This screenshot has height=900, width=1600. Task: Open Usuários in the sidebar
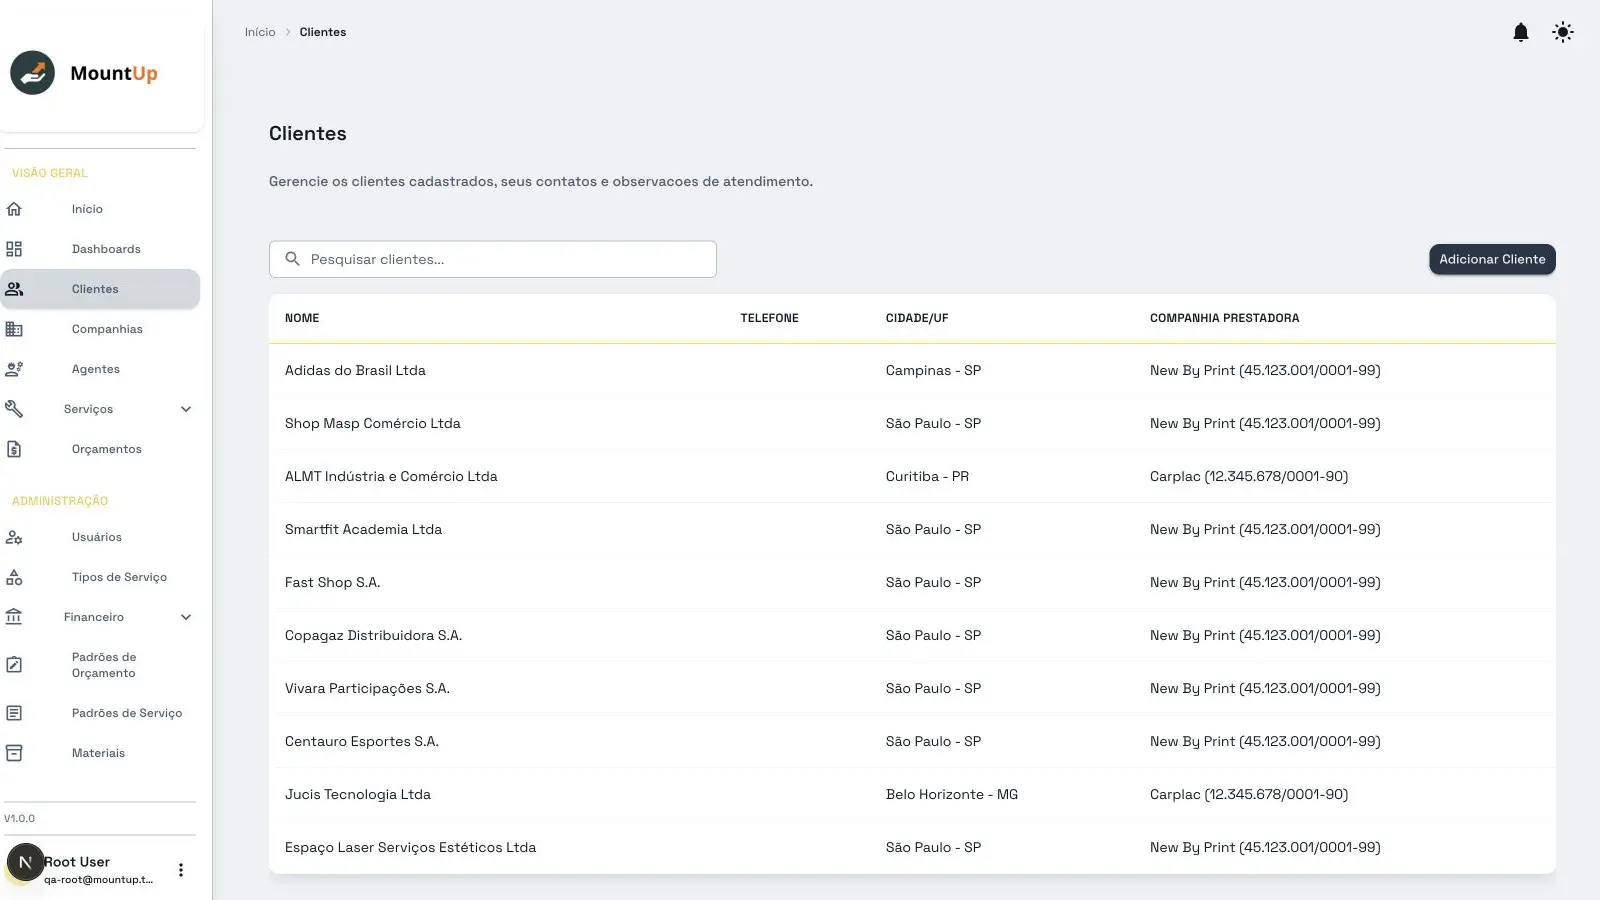tap(100, 537)
